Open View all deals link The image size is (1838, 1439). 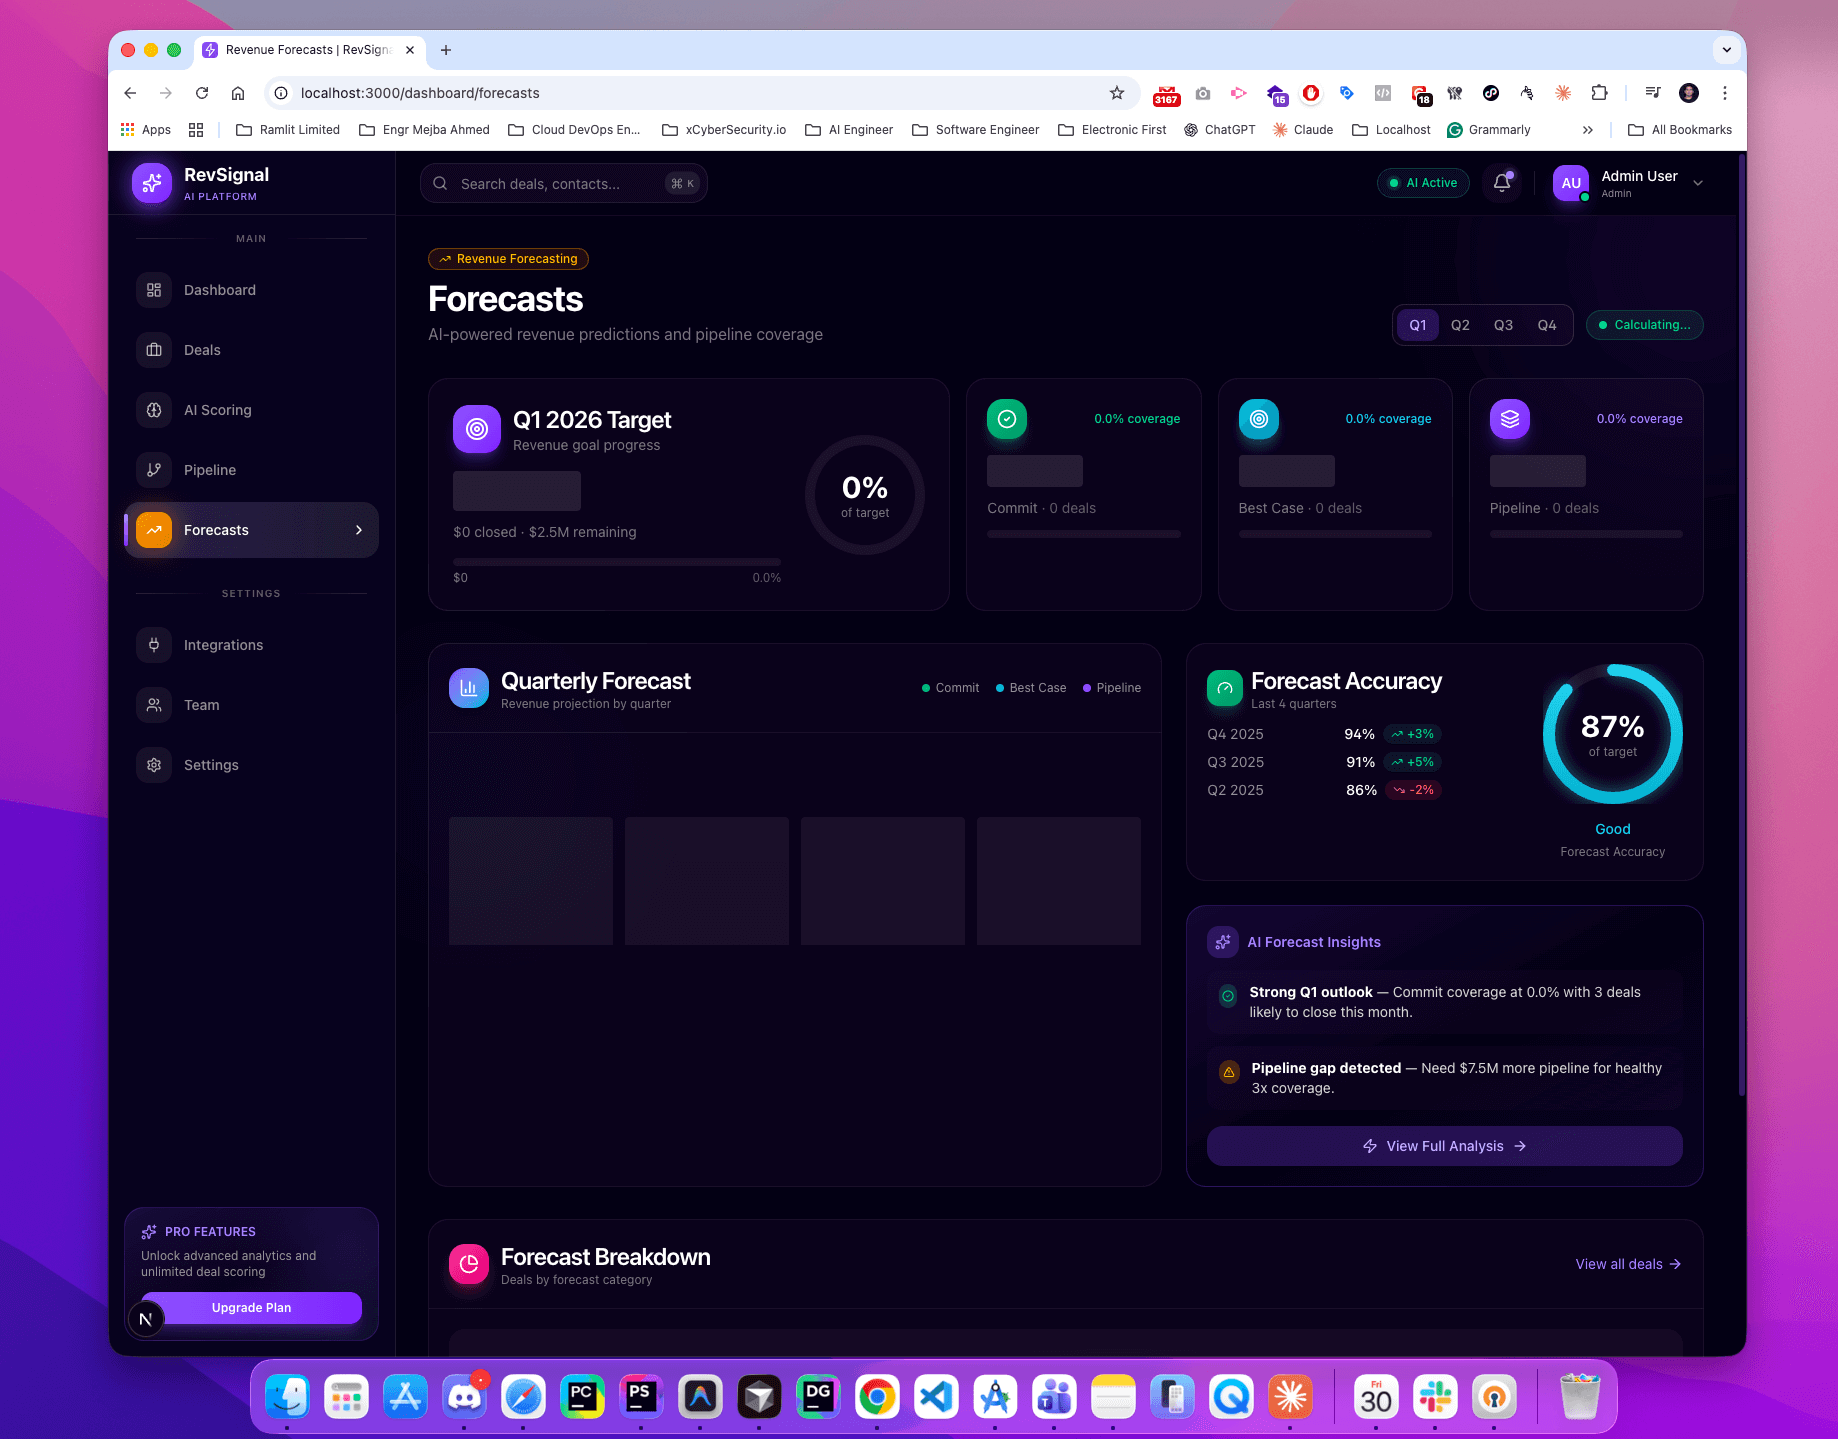[x=1627, y=1264]
